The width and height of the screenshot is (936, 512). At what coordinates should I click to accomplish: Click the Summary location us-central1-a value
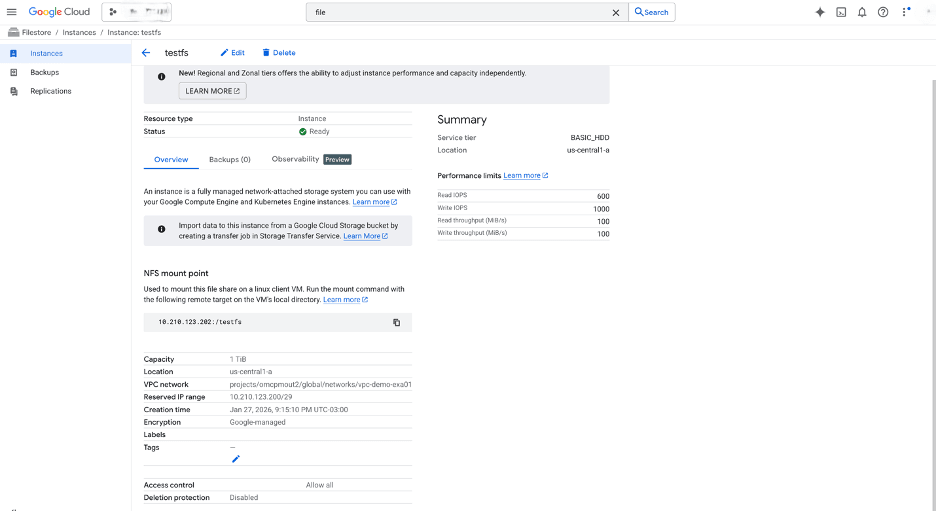tap(588, 150)
